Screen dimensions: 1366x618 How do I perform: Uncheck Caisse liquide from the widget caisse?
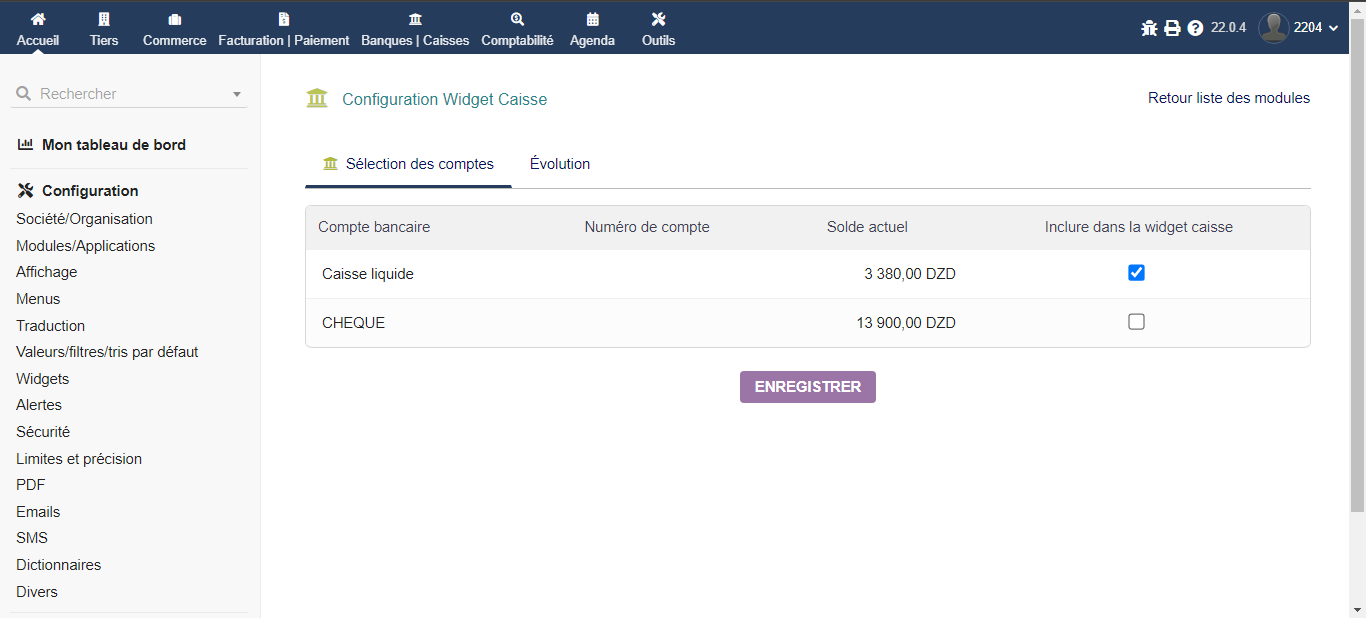click(1136, 272)
